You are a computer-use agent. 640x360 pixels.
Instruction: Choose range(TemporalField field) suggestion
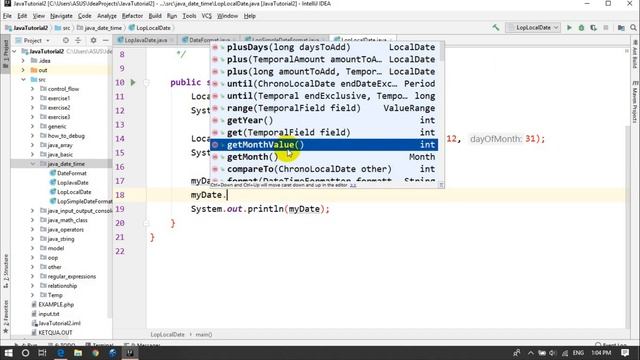click(324, 108)
